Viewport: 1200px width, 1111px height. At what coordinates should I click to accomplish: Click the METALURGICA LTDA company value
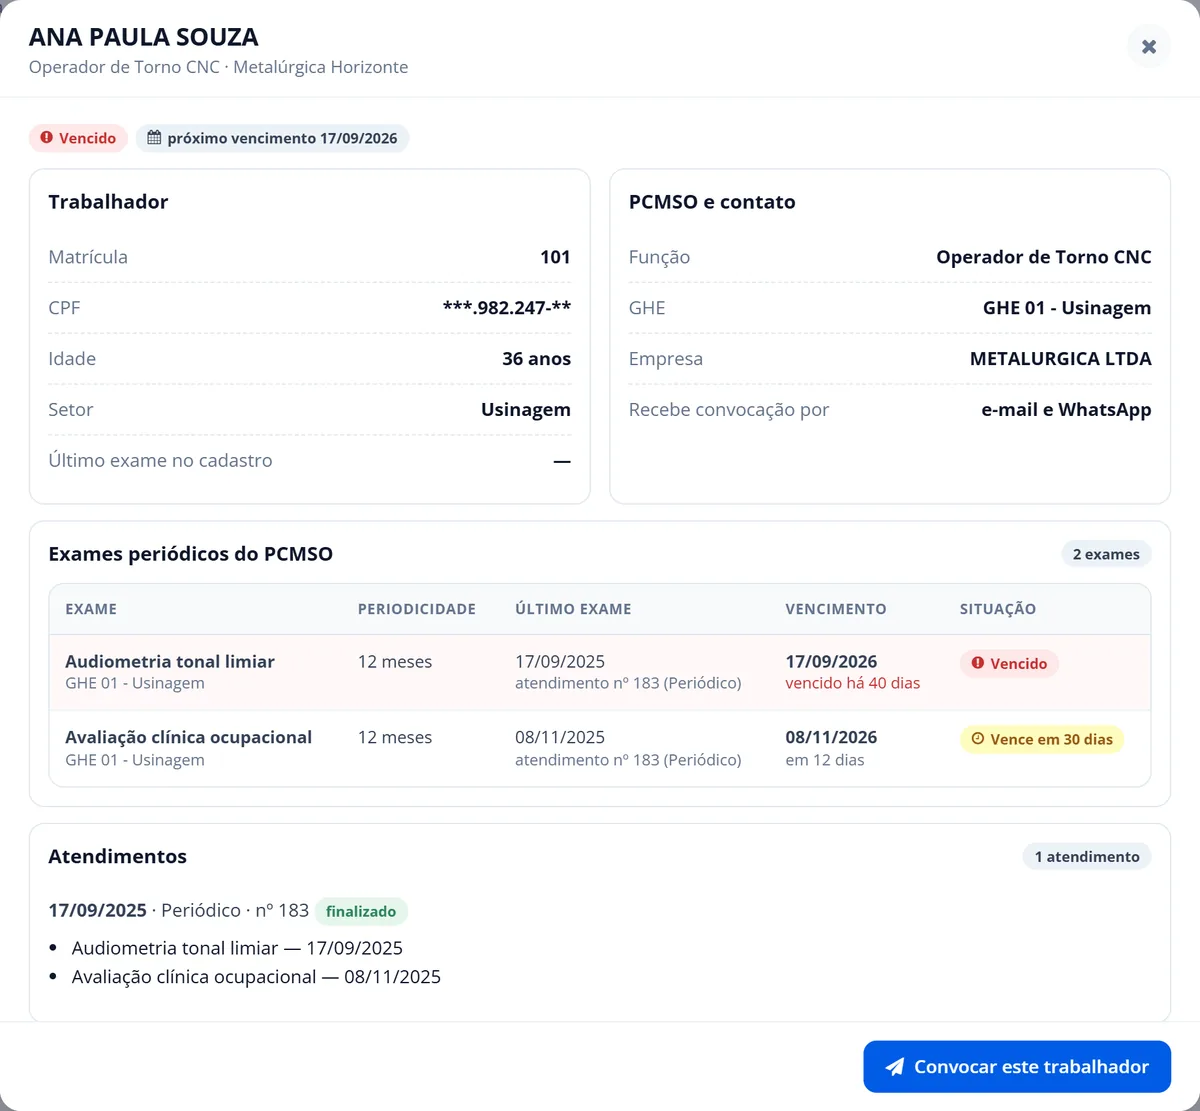coord(1061,359)
